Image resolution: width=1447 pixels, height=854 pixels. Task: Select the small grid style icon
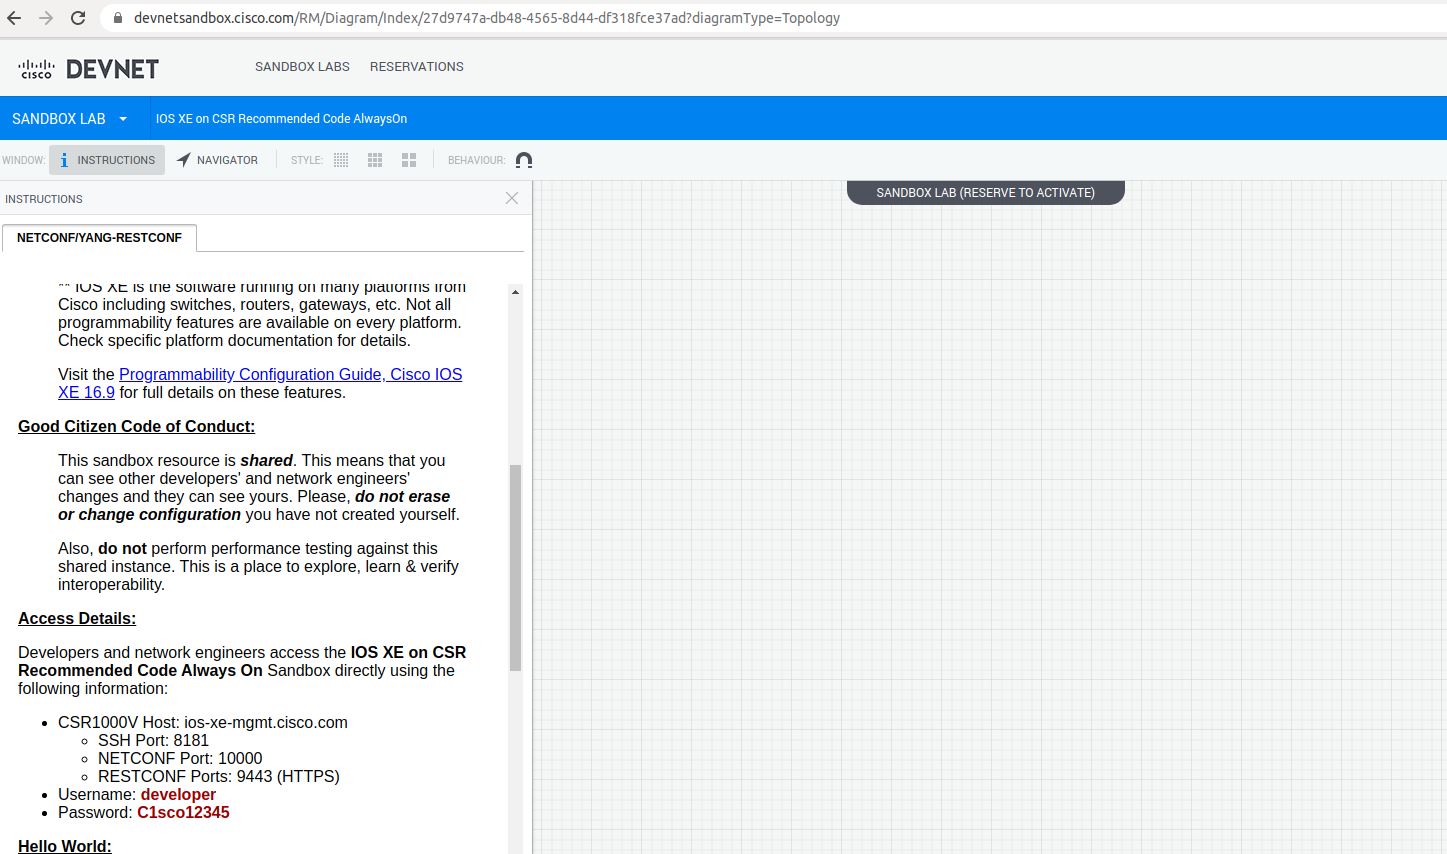tap(341, 160)
